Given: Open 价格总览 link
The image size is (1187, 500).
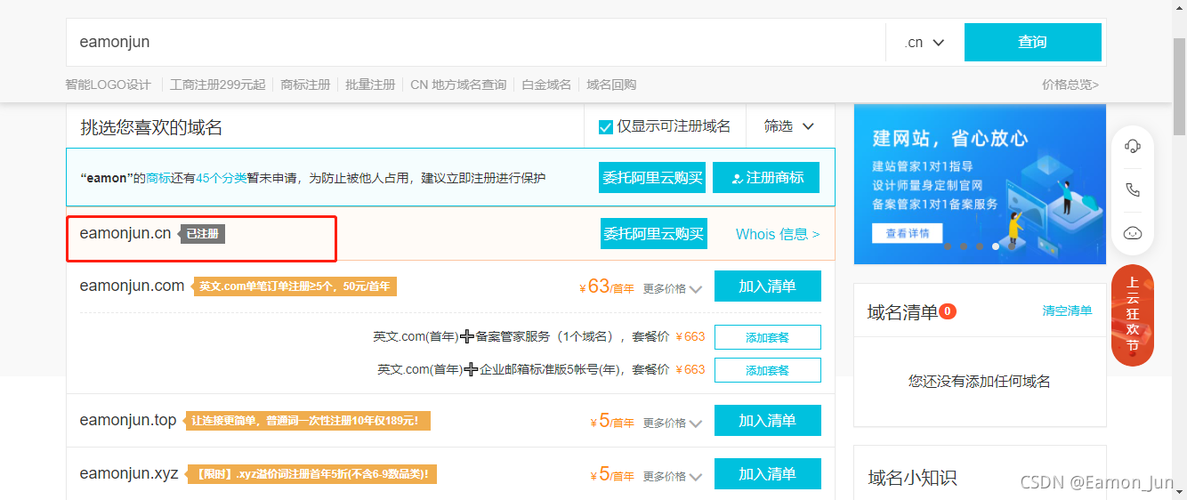Looking at the screenshot, I should pyautogui.click(x=1070, y=85).
